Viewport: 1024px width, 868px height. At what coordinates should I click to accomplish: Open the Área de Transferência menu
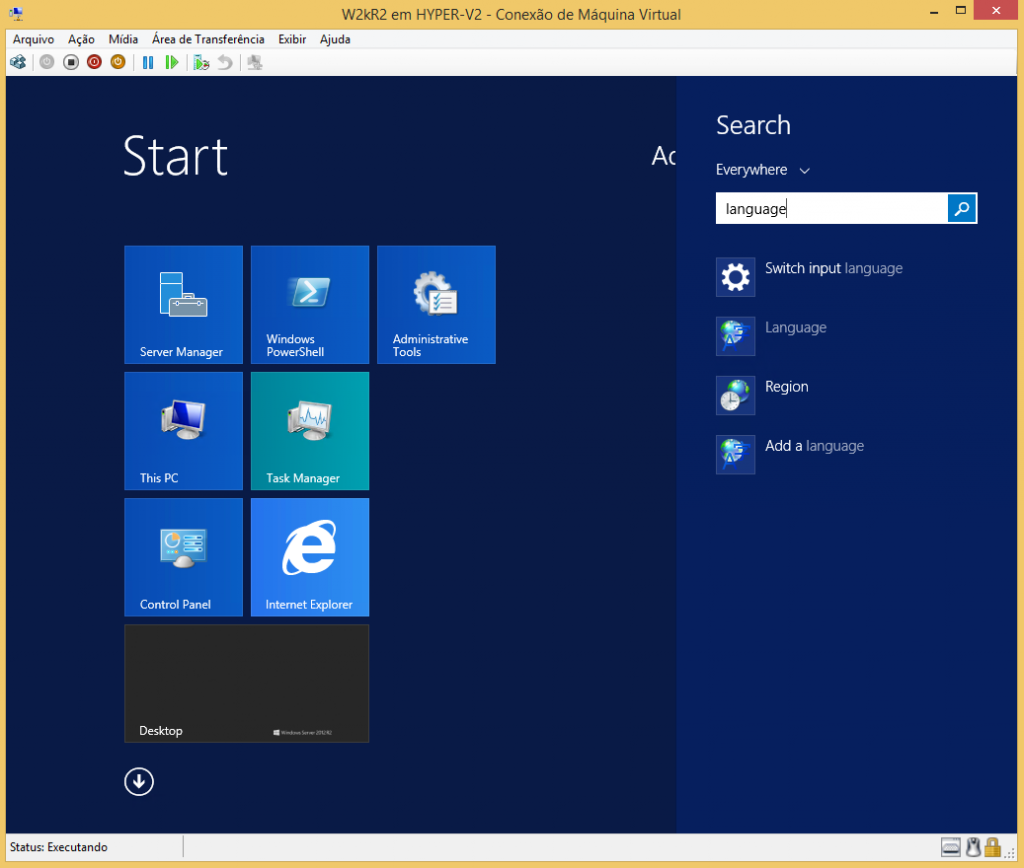[x=208, y=39]
